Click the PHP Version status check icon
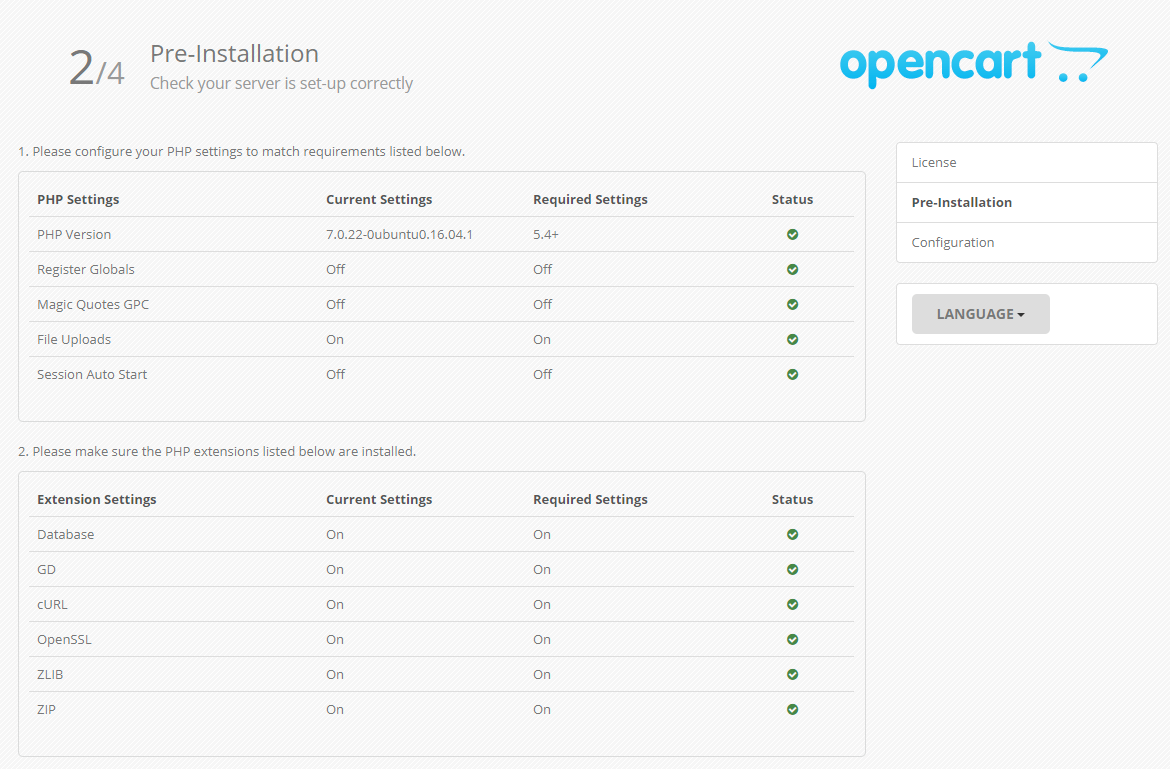1170x769 pixels. tap(792, 234)
